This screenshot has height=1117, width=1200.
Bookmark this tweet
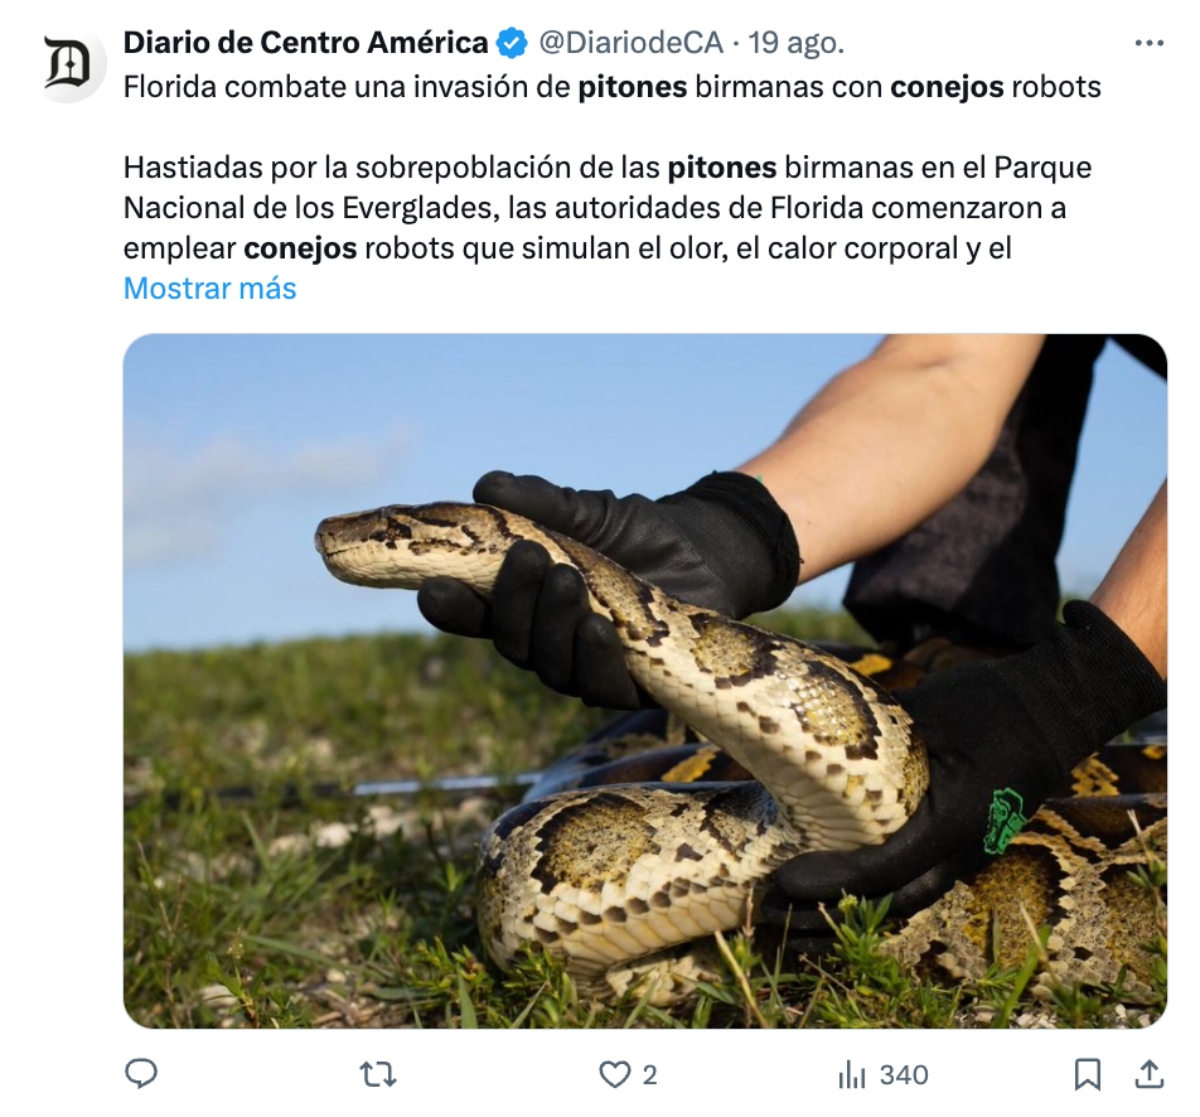pyautogui.click(x=1087, y=1075)
